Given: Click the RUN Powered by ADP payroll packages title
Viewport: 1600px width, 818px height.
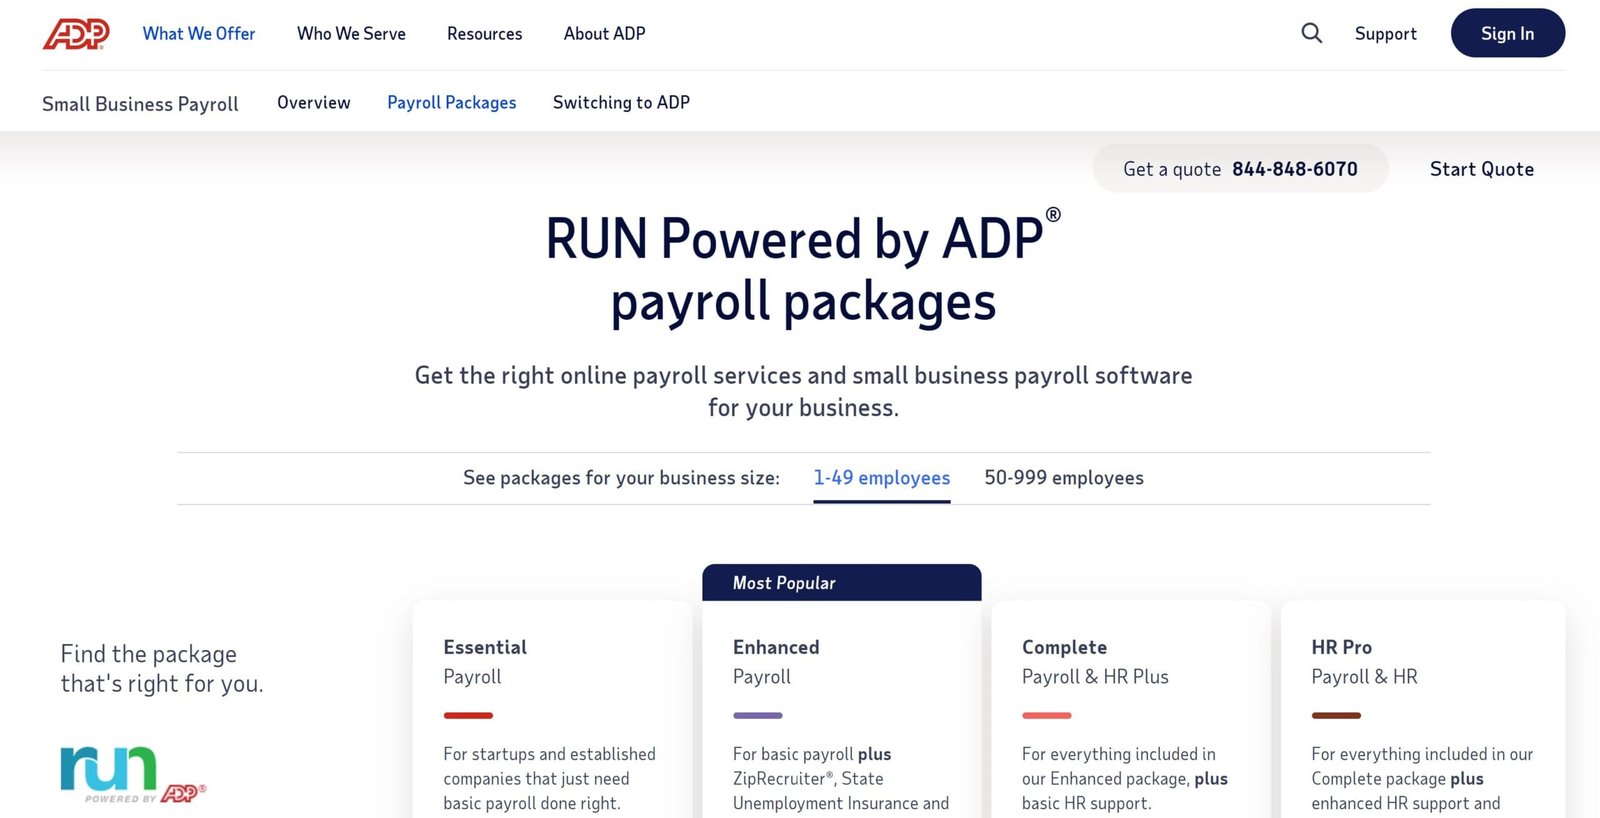Looking at the screenshot, I should click(803, 269).
